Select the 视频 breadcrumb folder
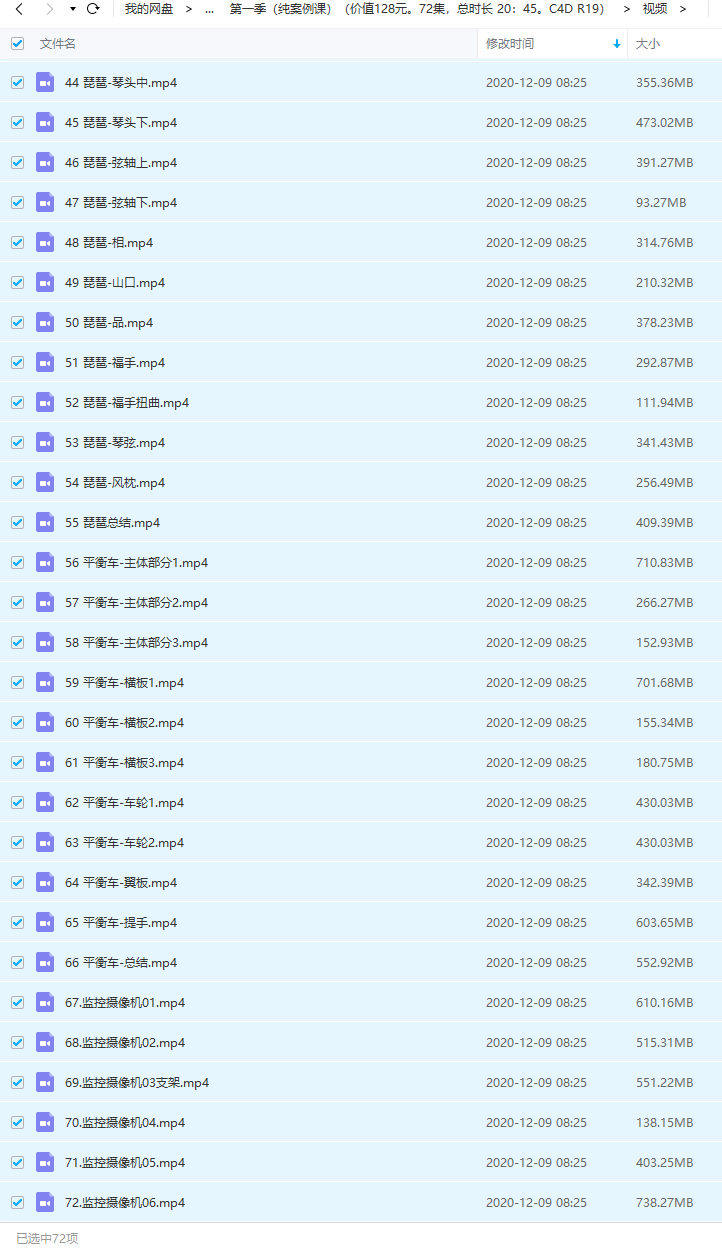This screenshot has height=1248, width=722. (x=655, y=9)
